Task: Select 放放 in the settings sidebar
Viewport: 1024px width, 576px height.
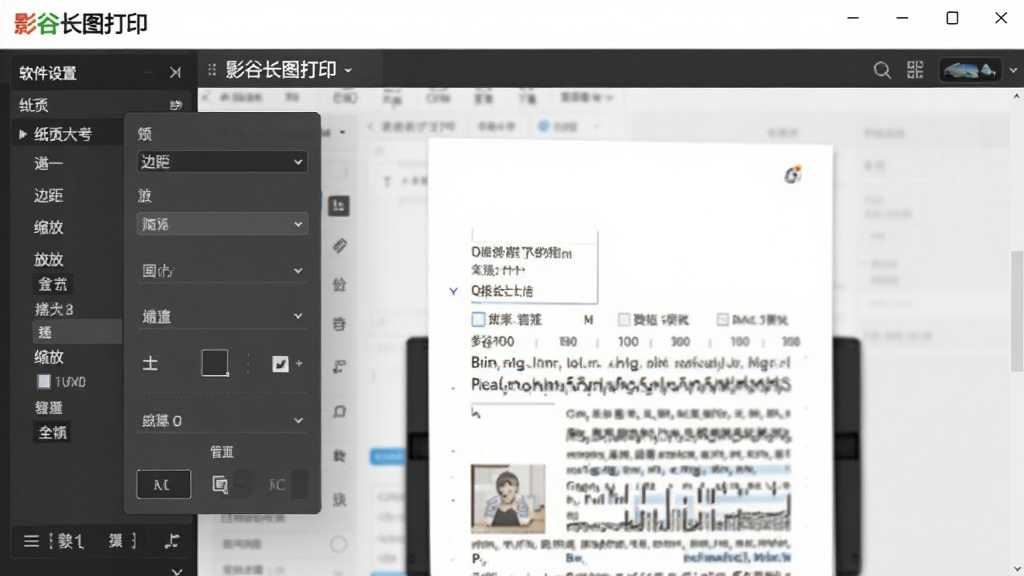Action: 49,259
